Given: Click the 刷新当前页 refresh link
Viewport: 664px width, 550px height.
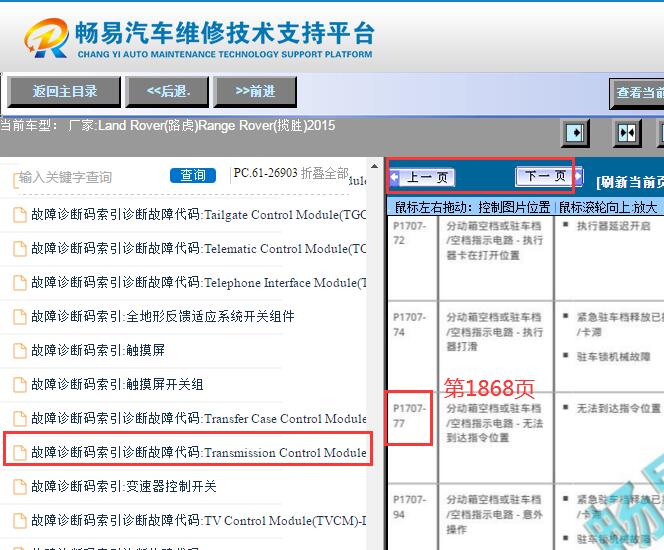Looking at the screenshot, I should (x=630, y=182).
